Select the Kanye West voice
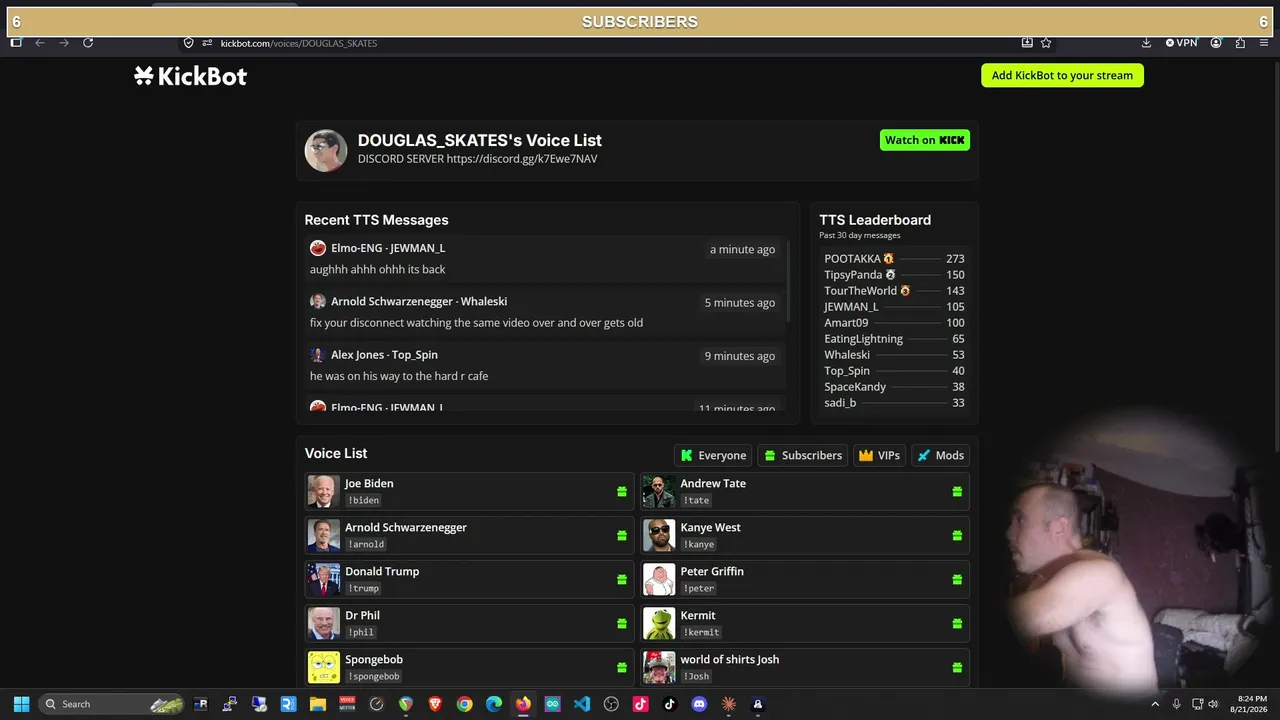The height and width of the screenshot is (720, 1280). pos(805,535)
